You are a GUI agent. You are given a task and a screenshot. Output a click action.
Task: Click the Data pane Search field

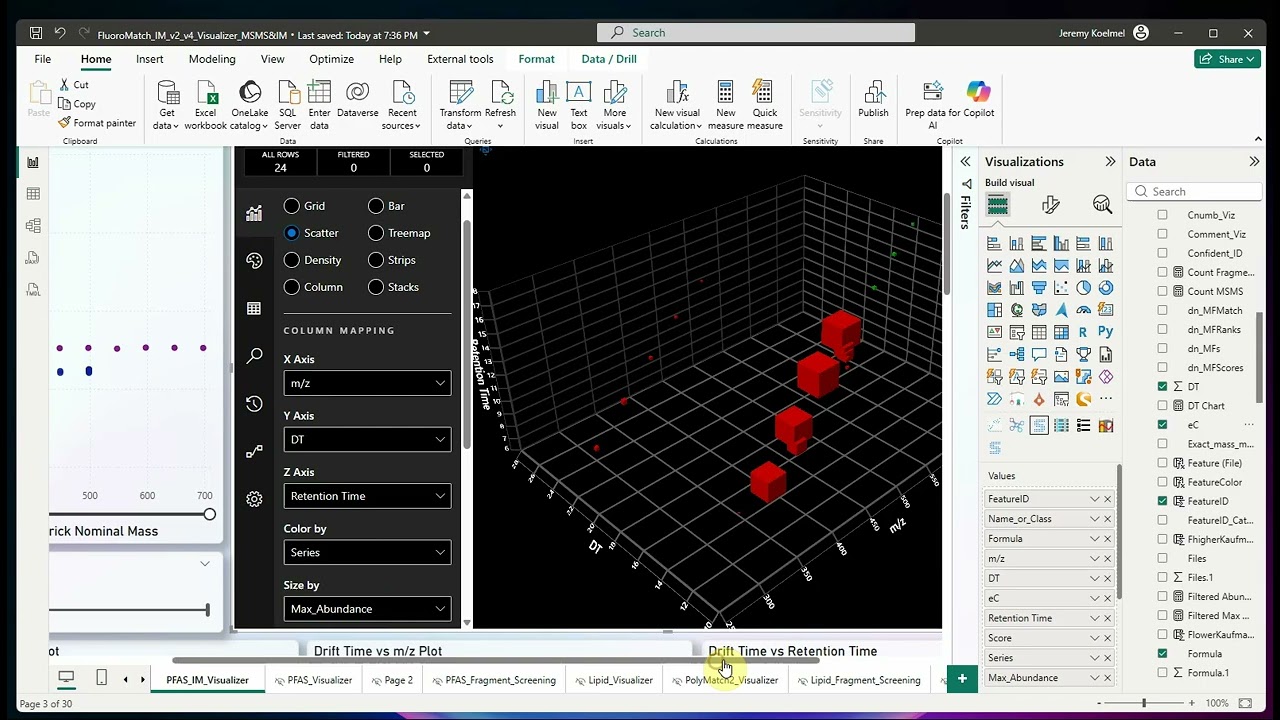click(1194, 192)
